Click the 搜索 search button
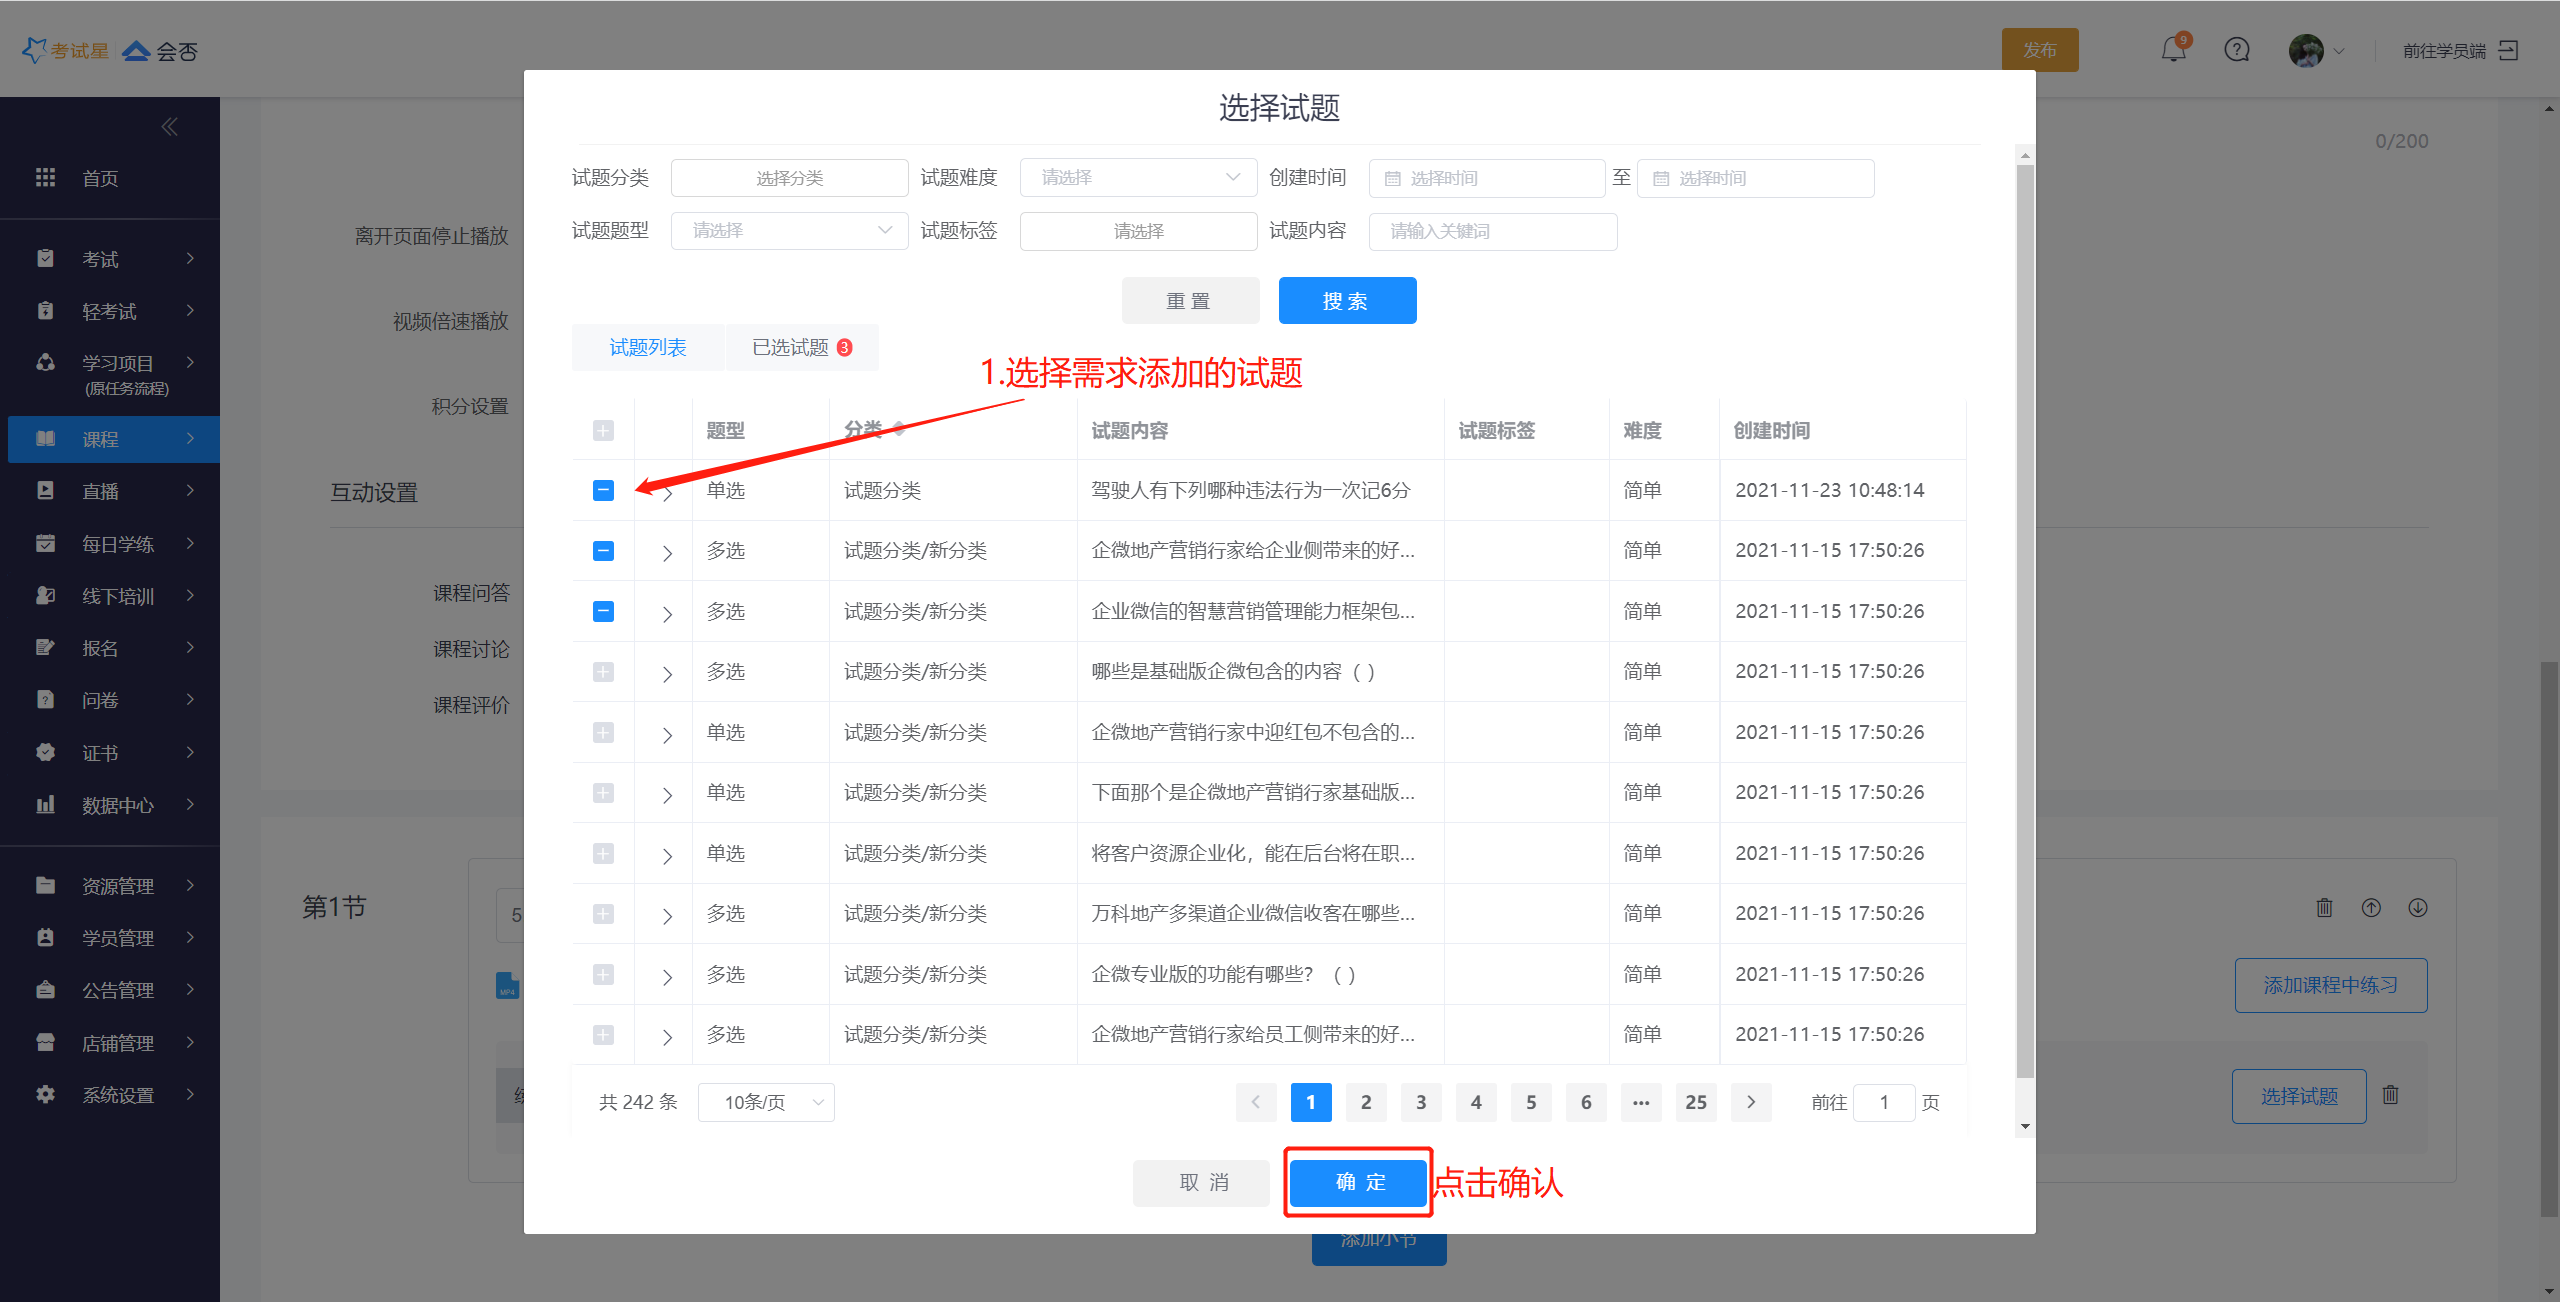Screen dimensions: 2560x1302 coord(1347,301)
